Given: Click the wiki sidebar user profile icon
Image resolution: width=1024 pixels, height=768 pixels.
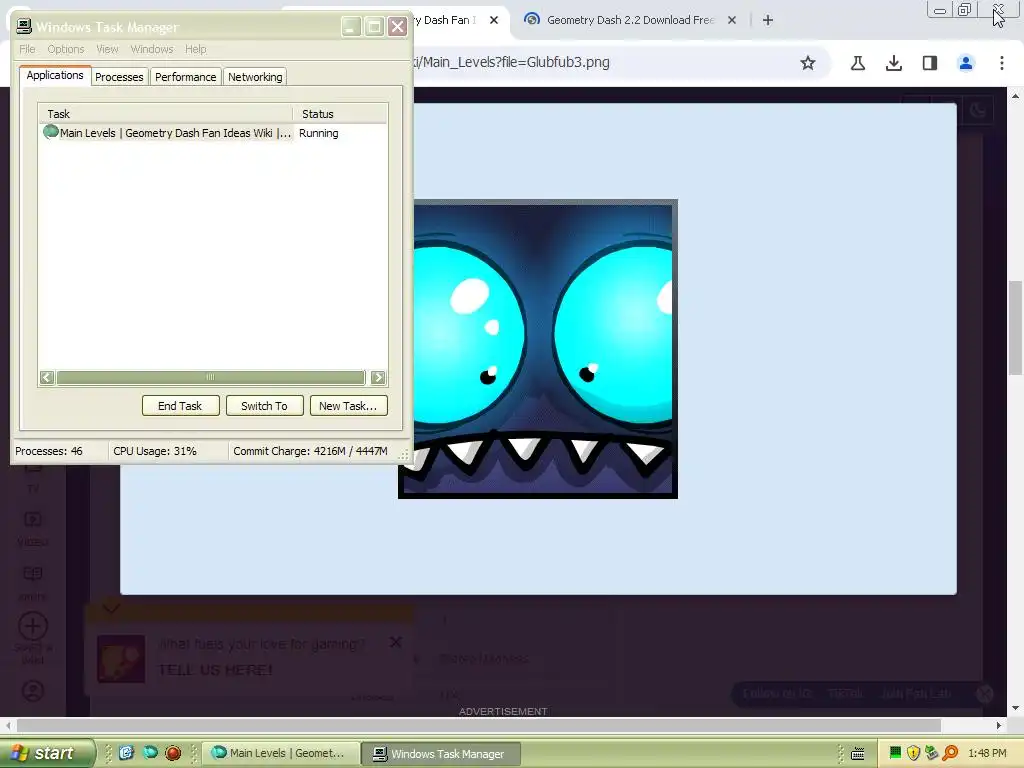Looking at the screenshot, I should pyautogui.click(x=33, y=690).
